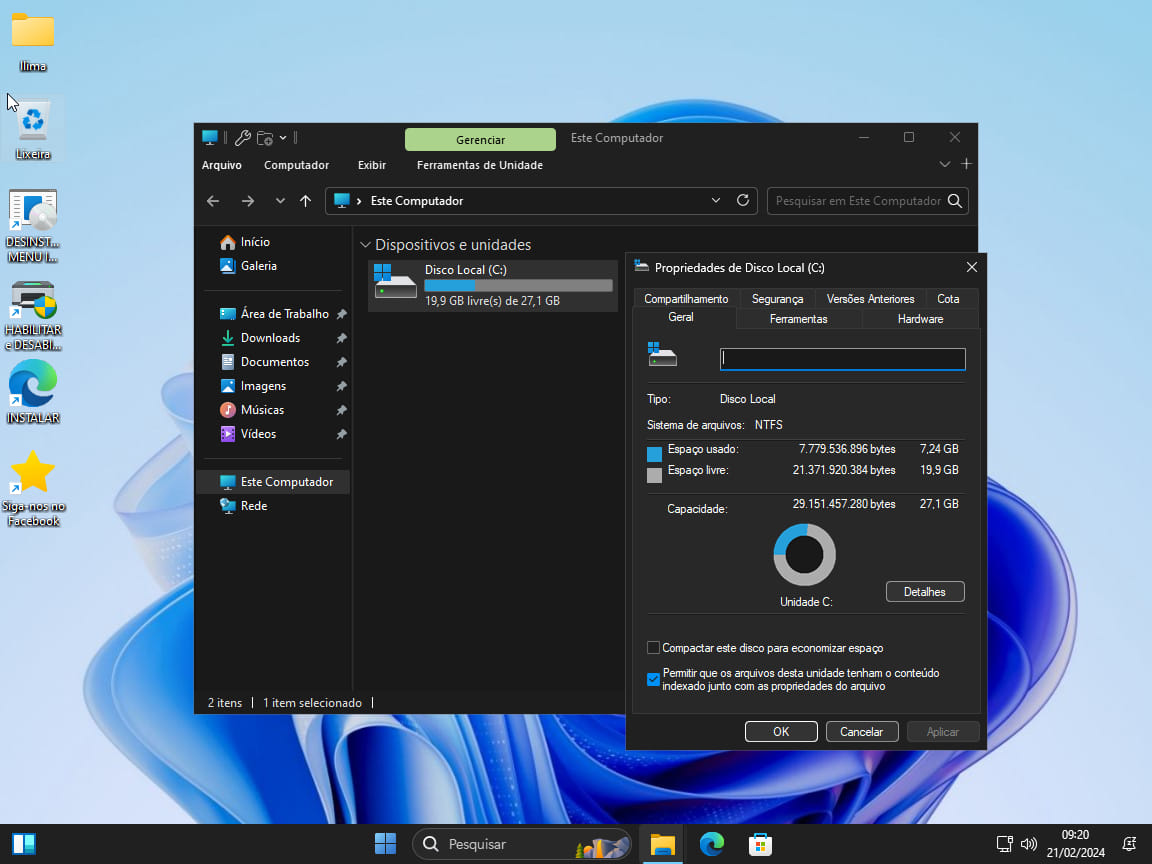Click the Refresh icon in address bar
The width and height of the screenshot is (1152, 864).
[742, 200]
